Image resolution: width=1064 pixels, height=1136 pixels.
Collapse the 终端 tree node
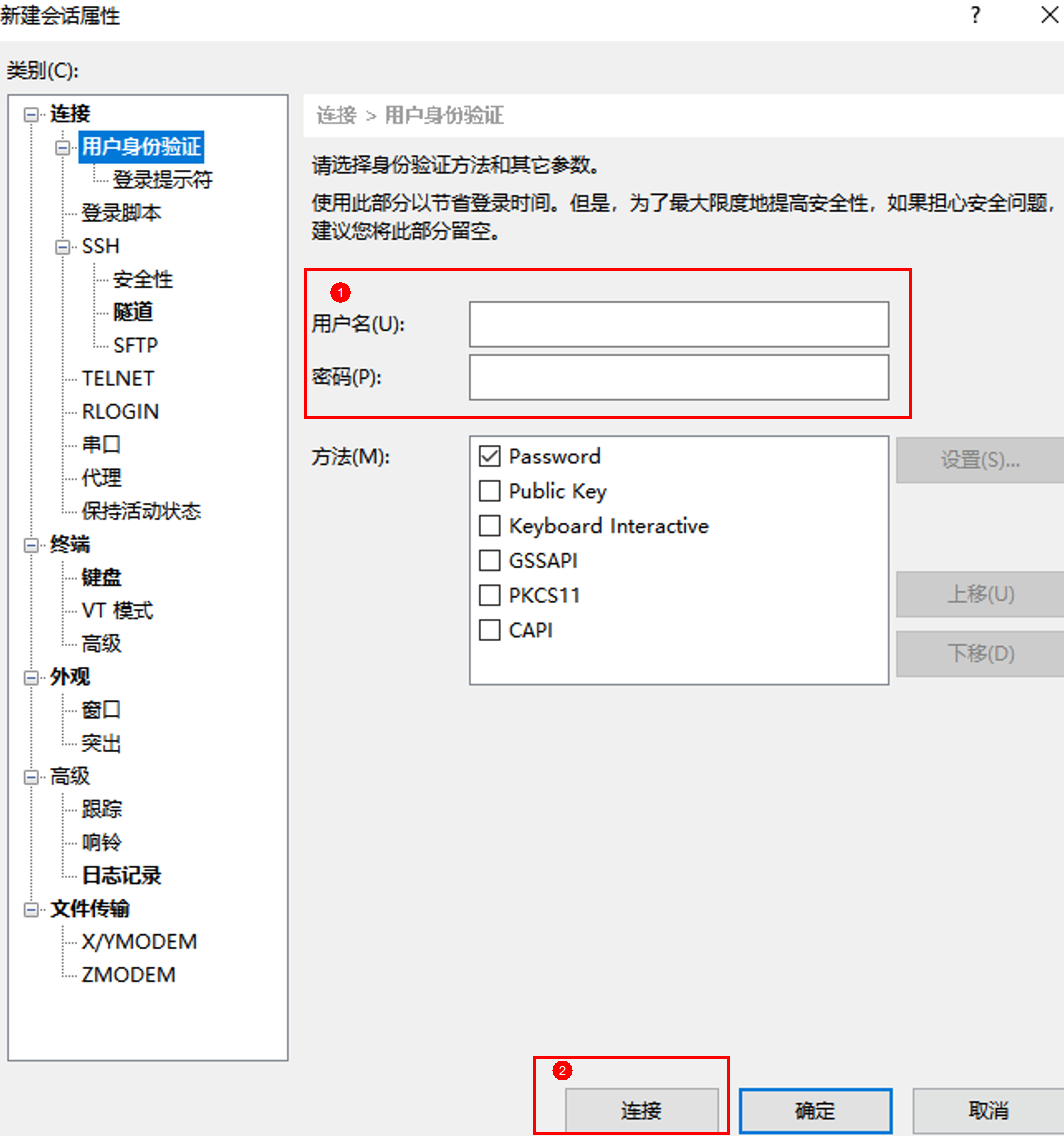[x=31, y=546]
